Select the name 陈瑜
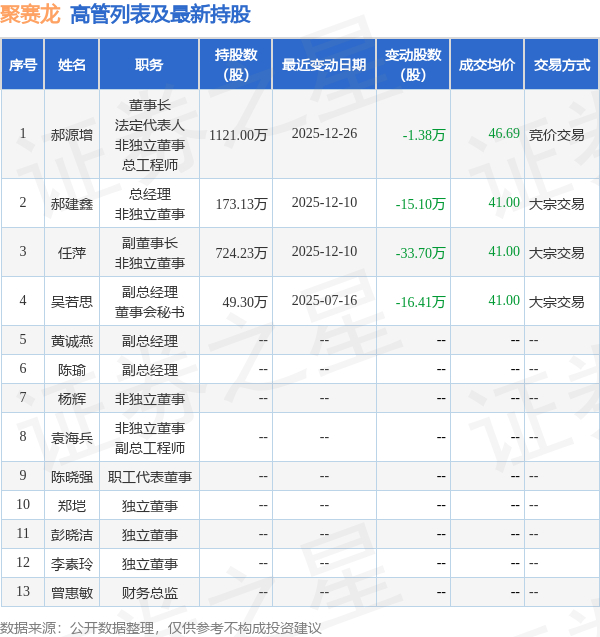This screenshot has width=600, height=637. (71, 370)
